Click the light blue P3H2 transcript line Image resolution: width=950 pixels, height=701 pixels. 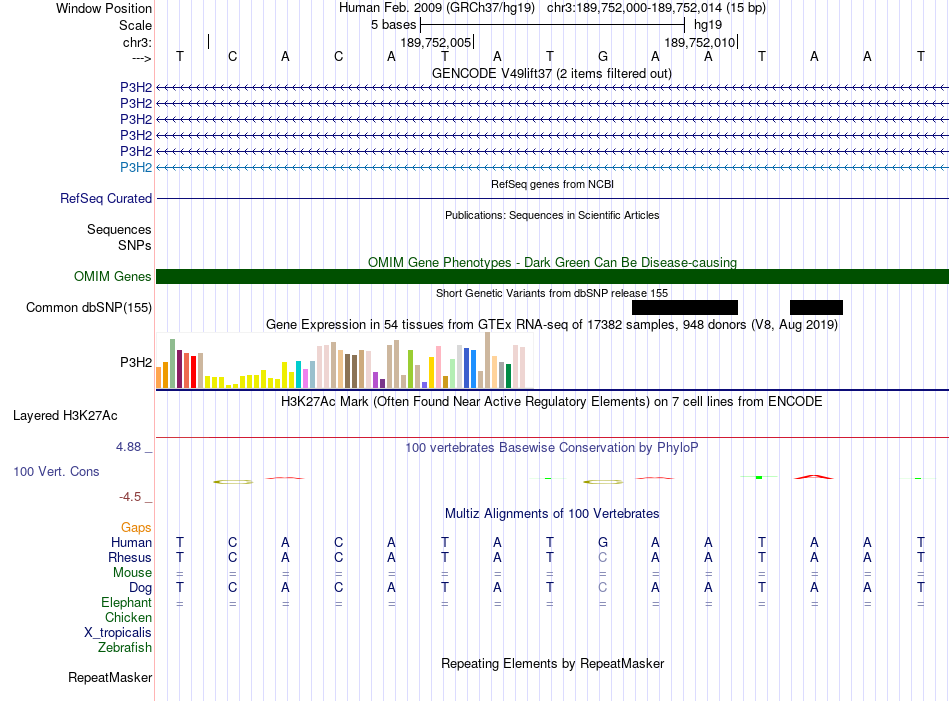click(x=552, y=167)
